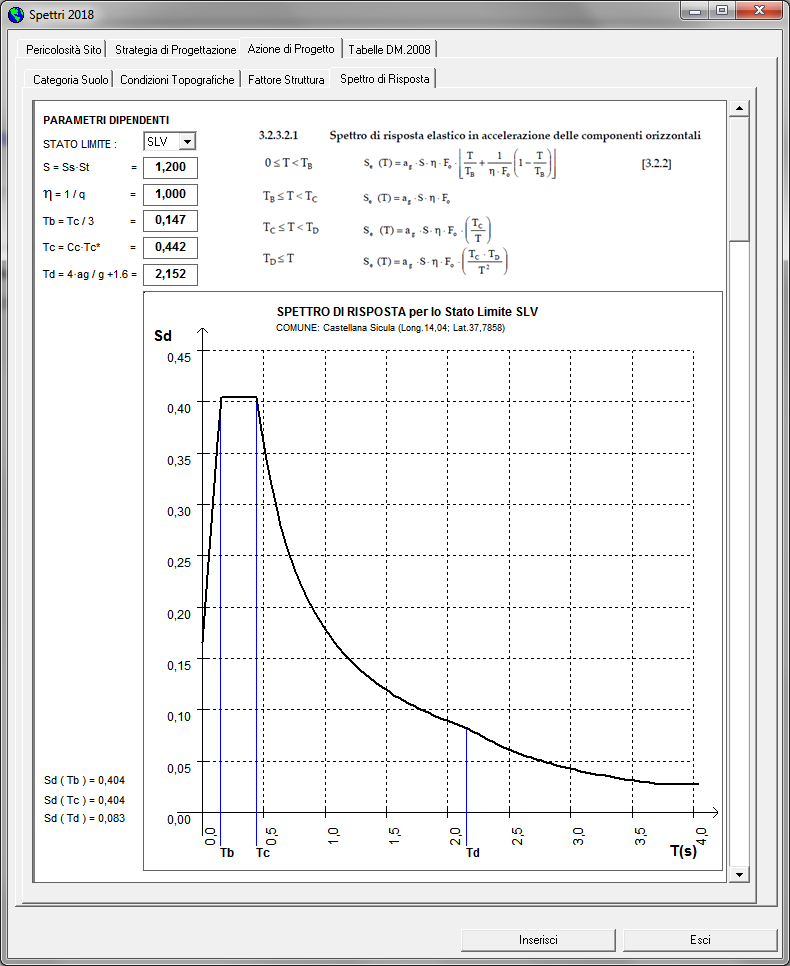790x966 pixels.
Task: Click the S = Ss·St value field
Action: (x=170, y=168)
